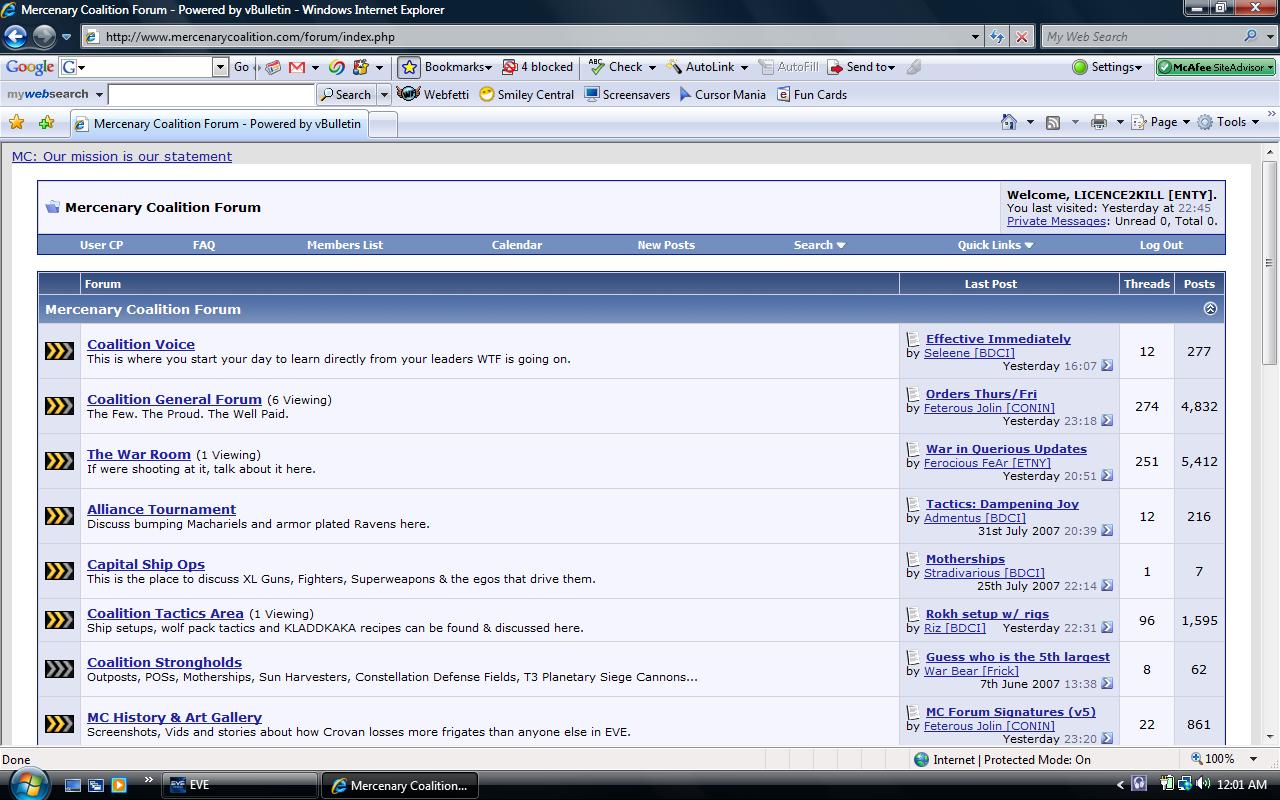Click 'MC: Our mission is our statement' link
The width and height of the screenshot is (1280, 800).
(x=122, y=156)
